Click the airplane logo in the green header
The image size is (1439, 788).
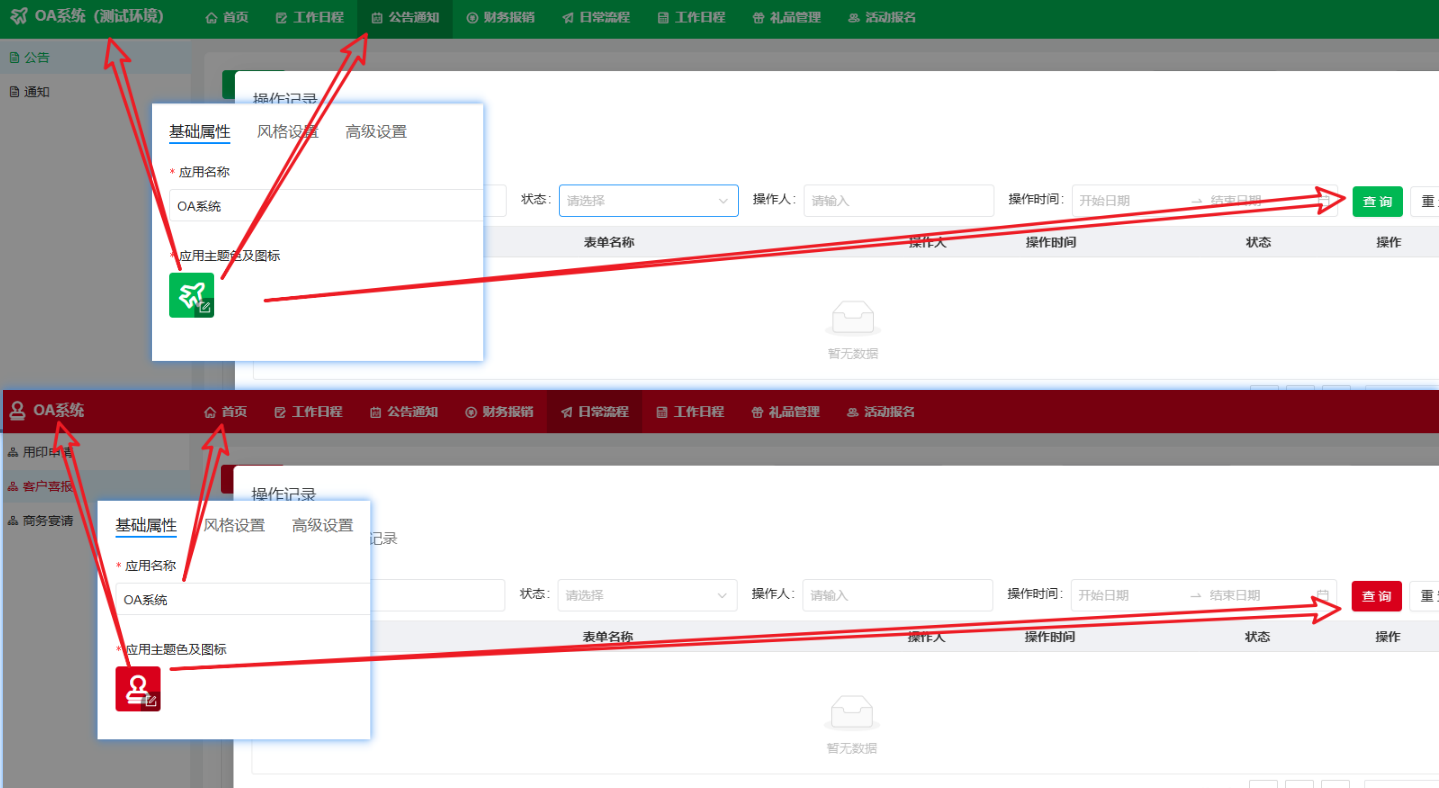(18, 18)
